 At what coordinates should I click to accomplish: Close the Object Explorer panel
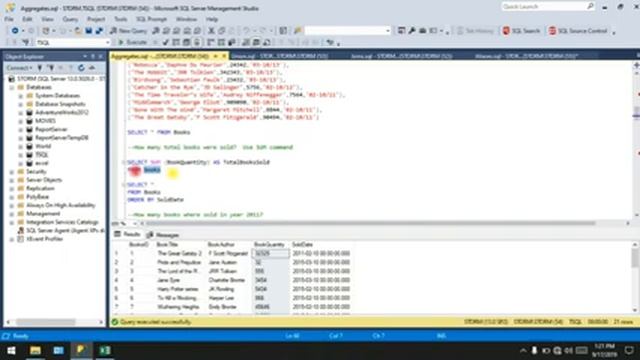tap(100, 56)
